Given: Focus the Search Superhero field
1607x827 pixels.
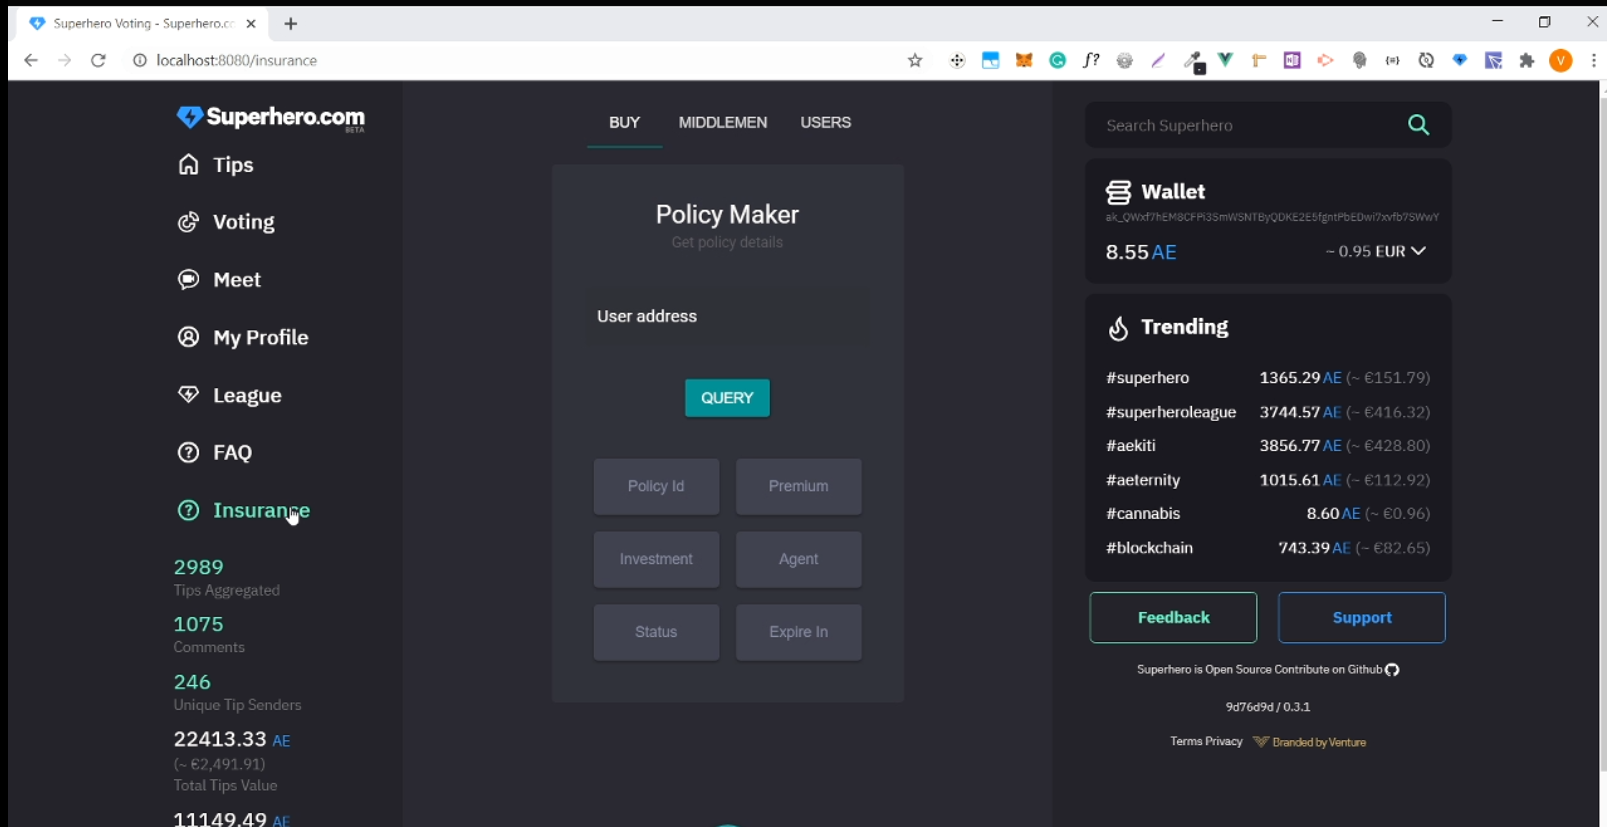Looking at the screenshot, I should point(1245,126).
